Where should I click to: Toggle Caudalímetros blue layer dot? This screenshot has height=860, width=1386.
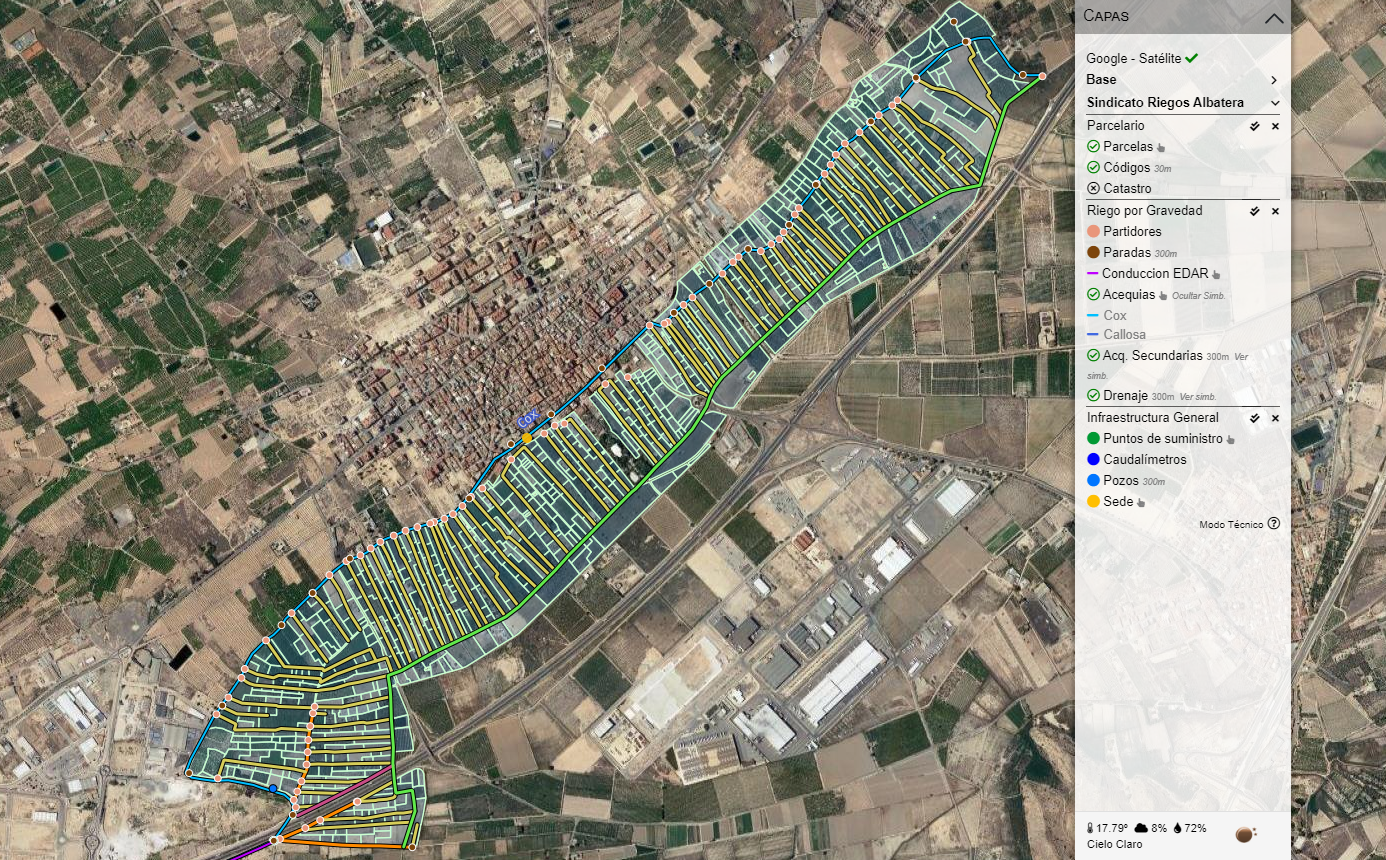point(1093,460)
